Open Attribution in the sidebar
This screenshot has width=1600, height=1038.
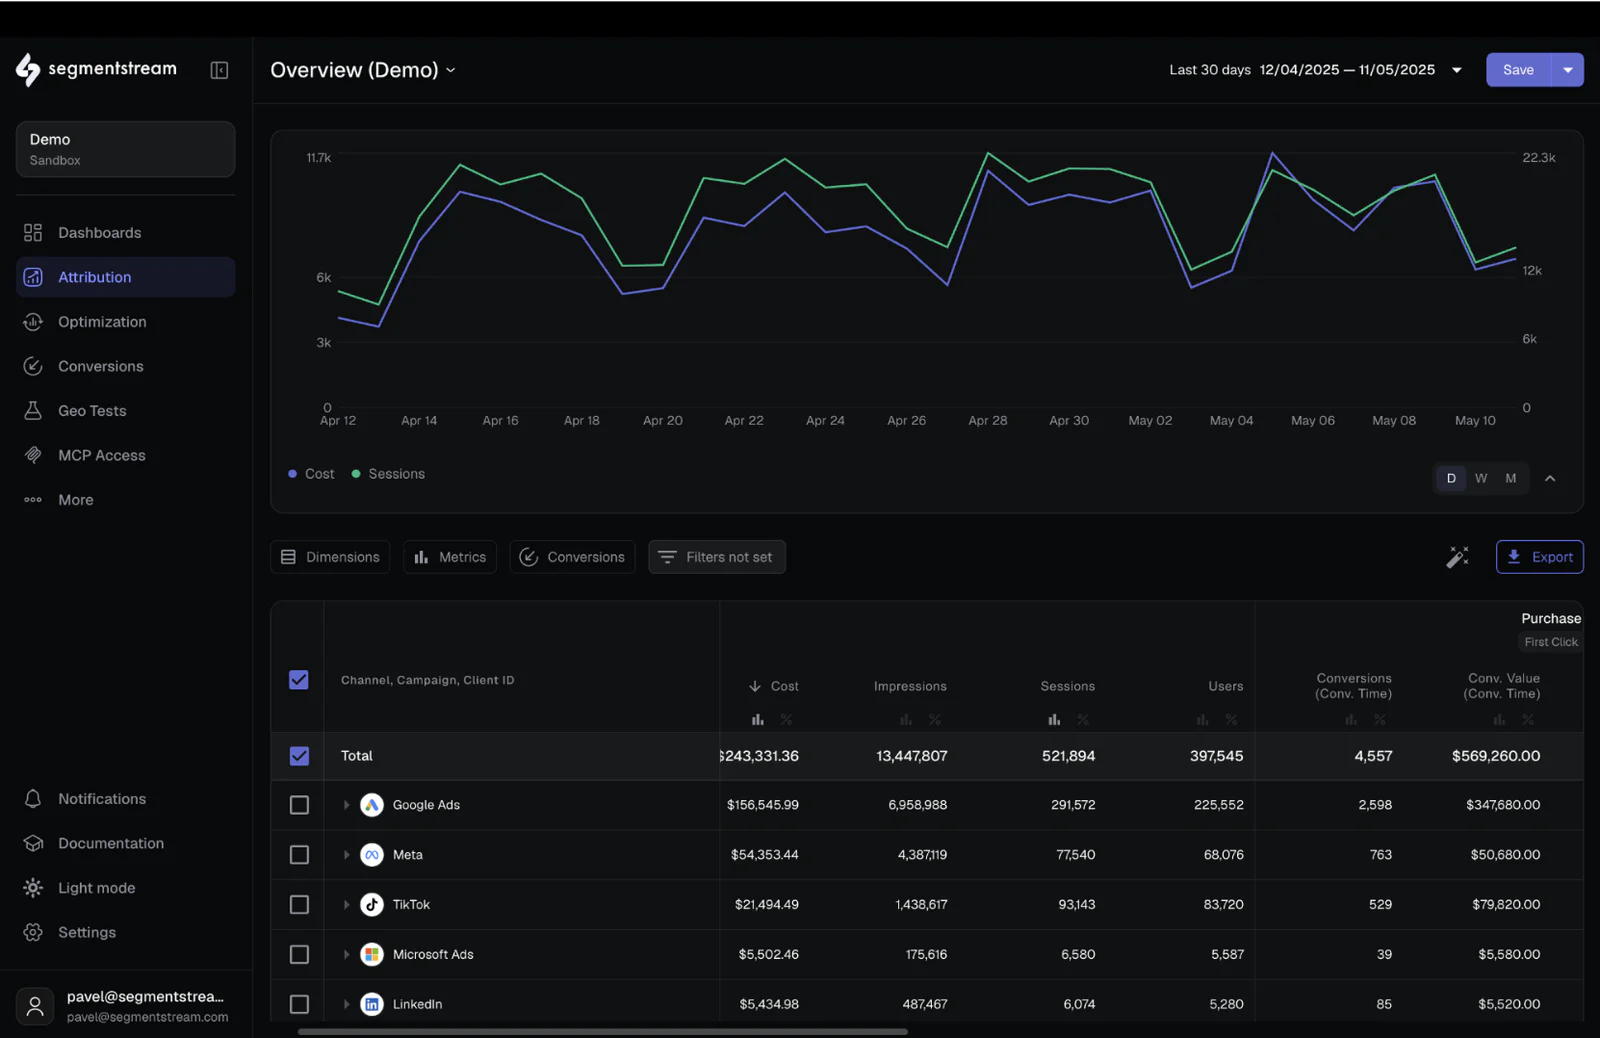[x=126, y=277]
